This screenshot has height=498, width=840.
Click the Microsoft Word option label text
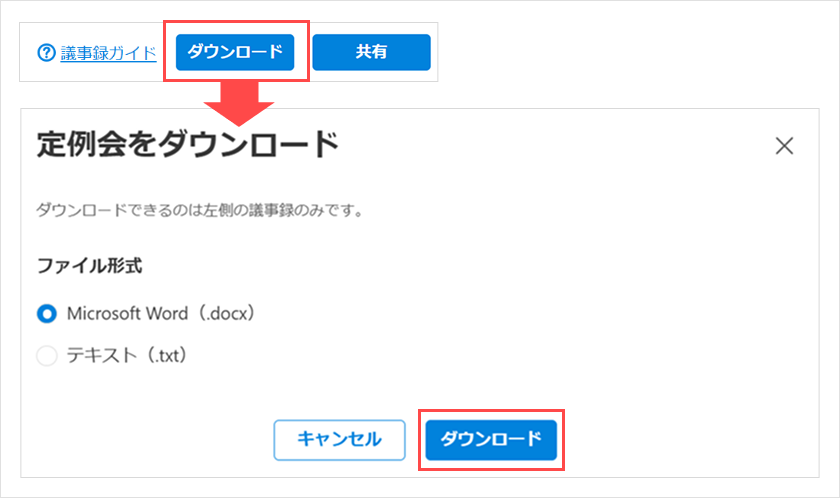point(127,314)
